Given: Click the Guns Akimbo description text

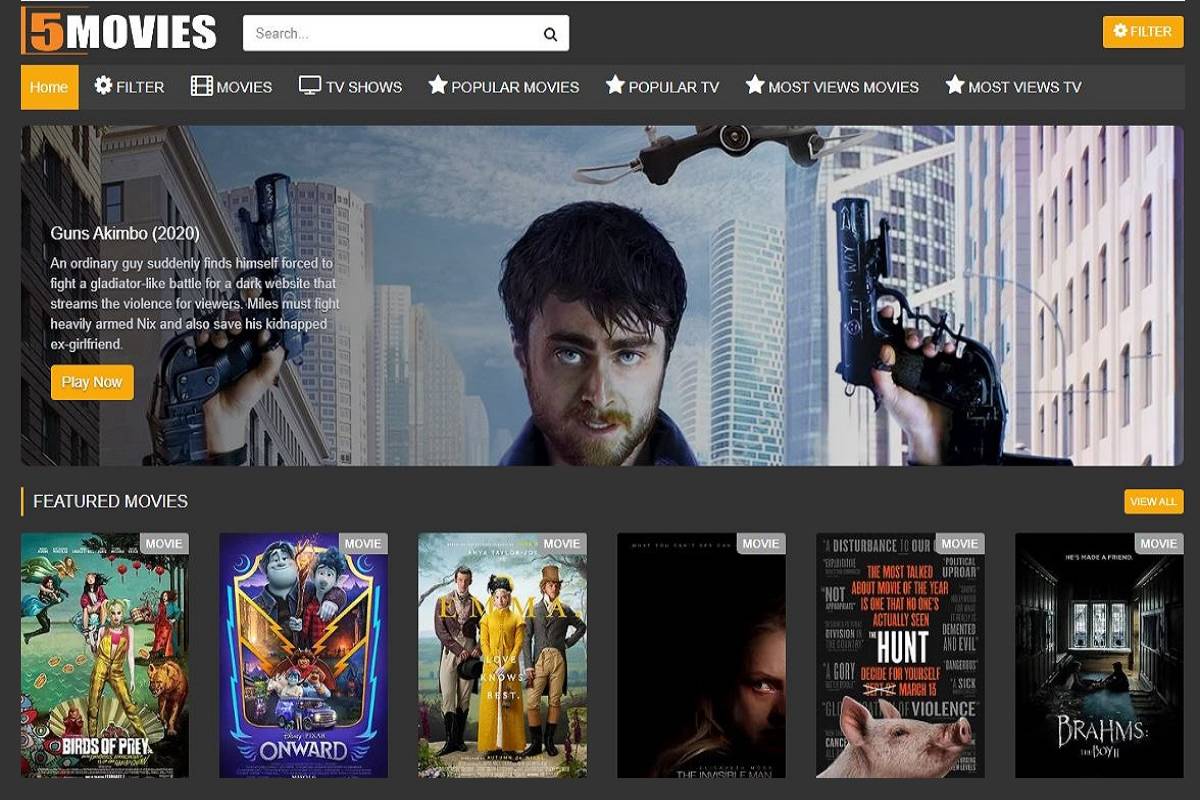Looking at the screenshot, I should coord(195,304).
